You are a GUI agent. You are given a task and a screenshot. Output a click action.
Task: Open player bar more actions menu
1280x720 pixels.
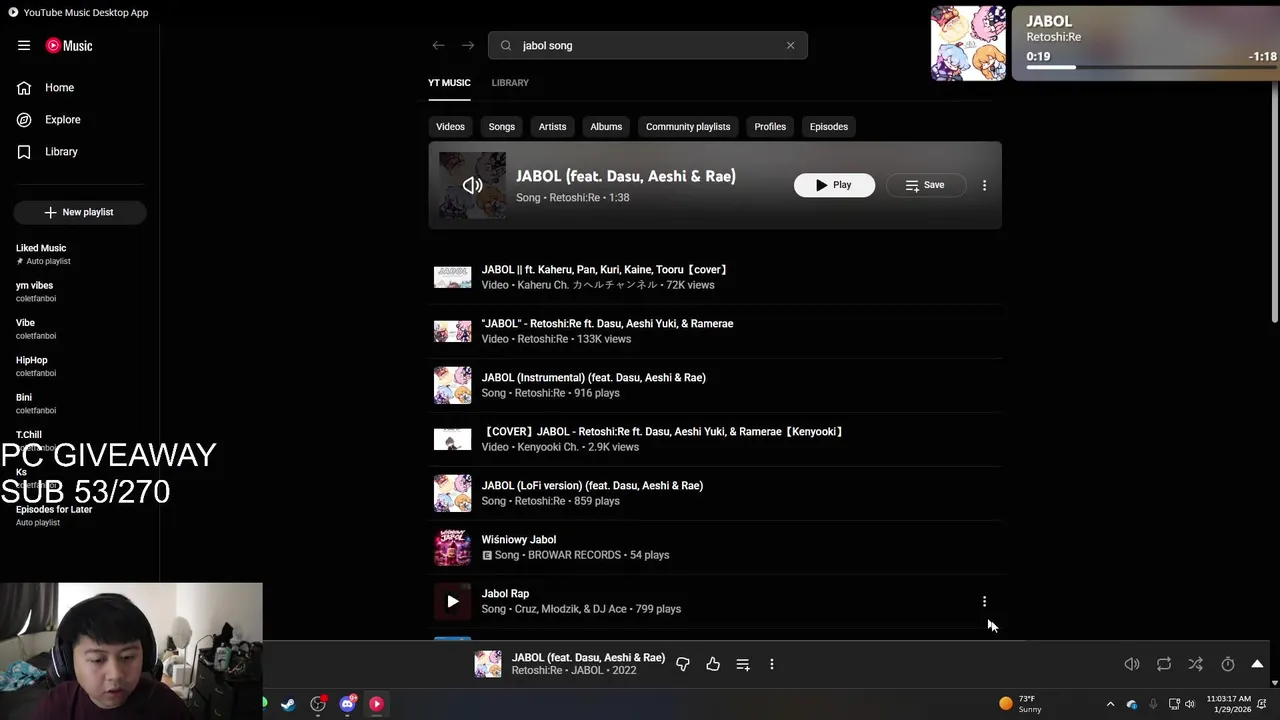coord(771,664)
